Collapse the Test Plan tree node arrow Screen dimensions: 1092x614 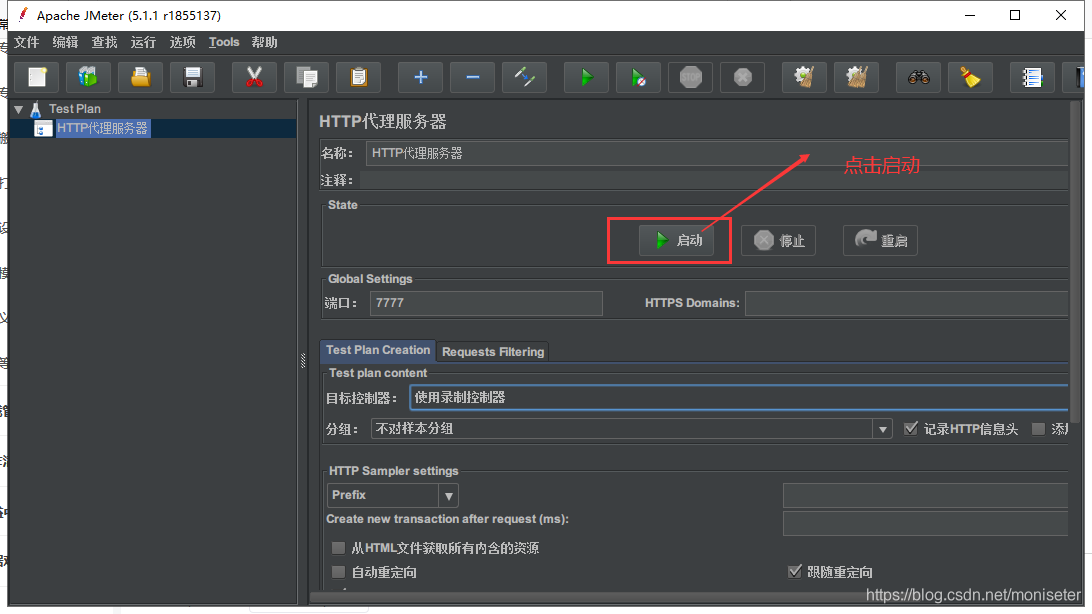pyautogui.click(x=19, y=109)
